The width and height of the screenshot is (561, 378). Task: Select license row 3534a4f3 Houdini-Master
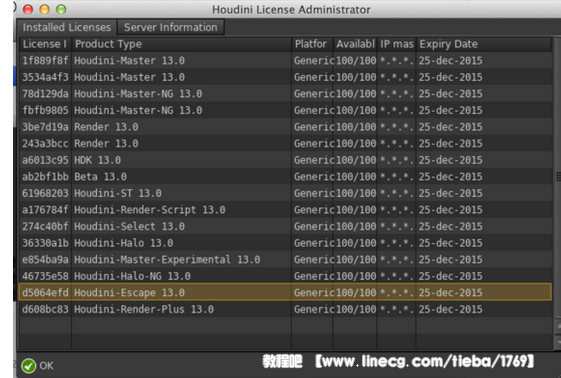tap(286, 77)
